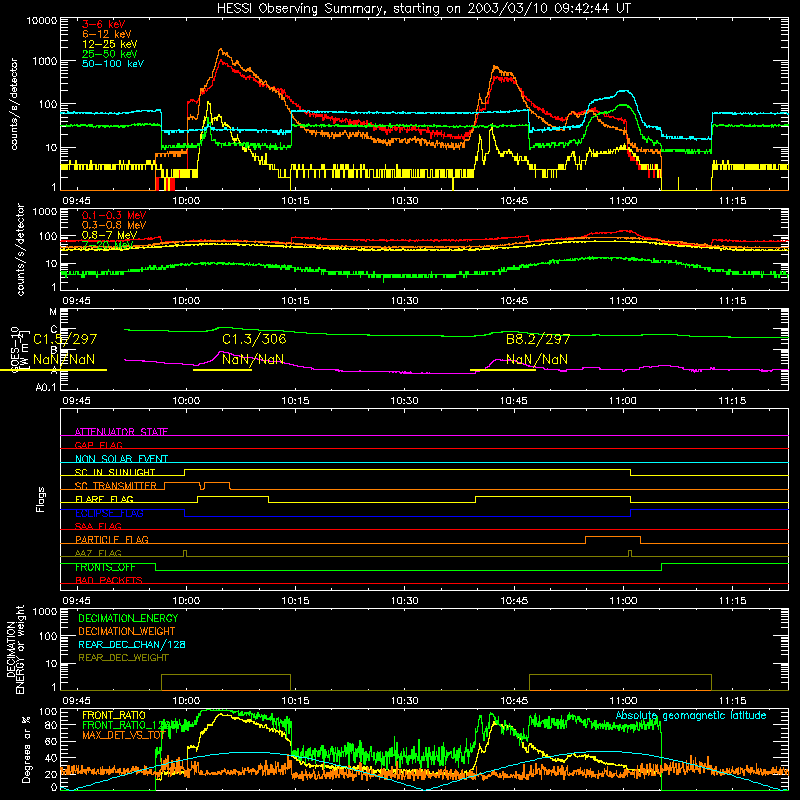Click yellow flare interval bar below B8.2/297
800x800 pixels.
point(503,370)
